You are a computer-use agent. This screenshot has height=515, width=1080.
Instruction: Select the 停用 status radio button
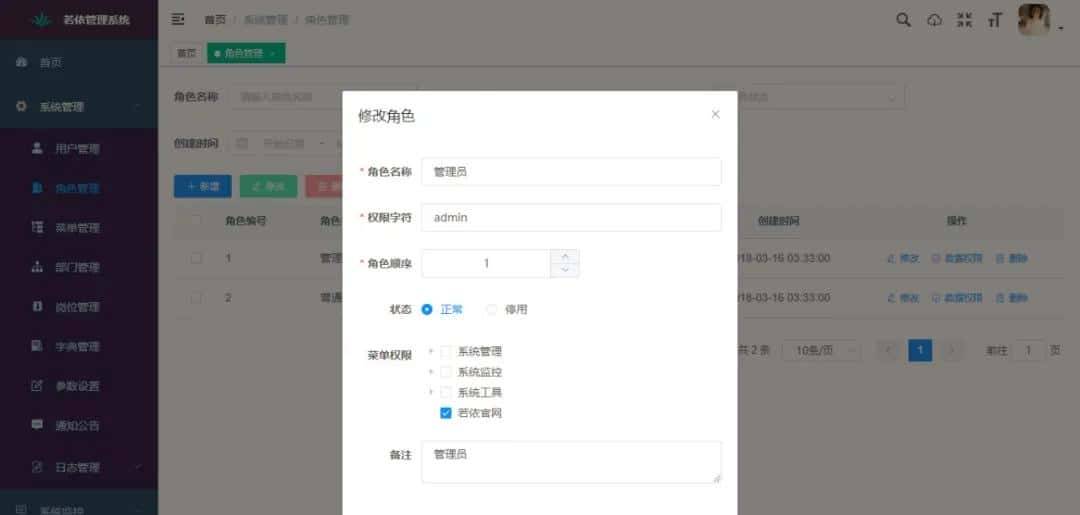coord(492,310)
